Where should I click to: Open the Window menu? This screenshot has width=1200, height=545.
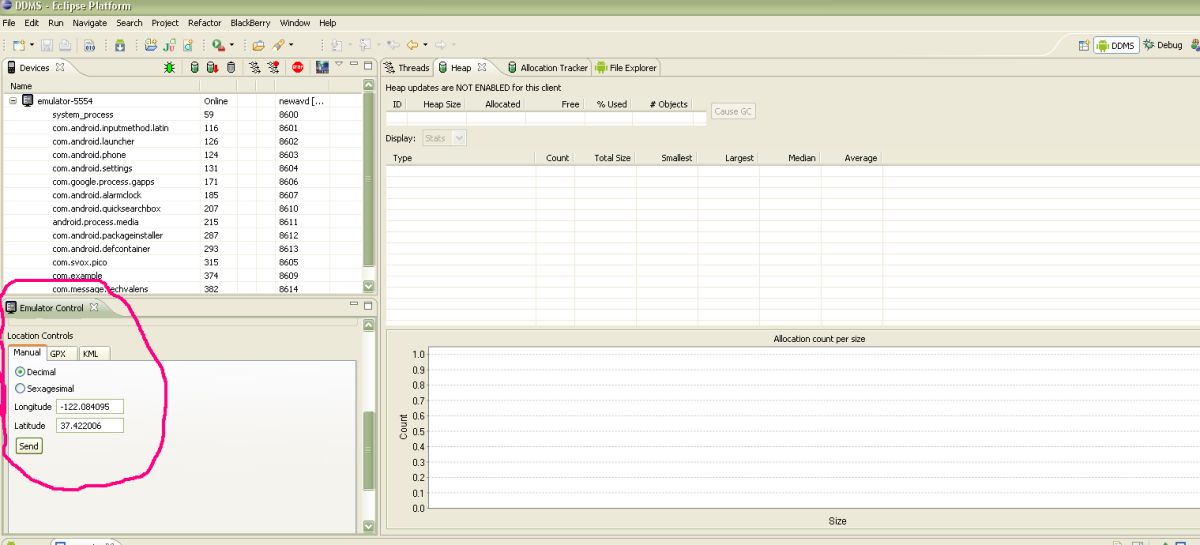click(295, 23)
